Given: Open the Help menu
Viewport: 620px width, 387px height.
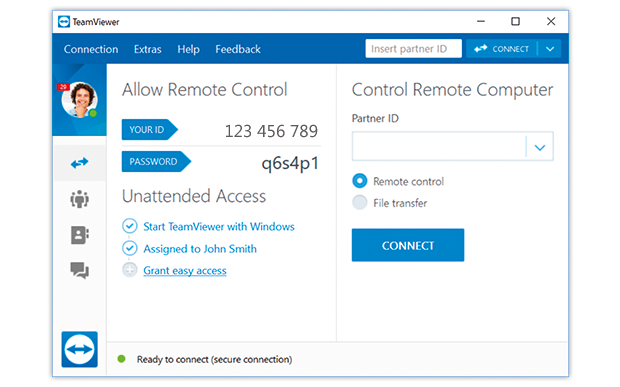Looking at the screenshot, I should click(188, 49).
